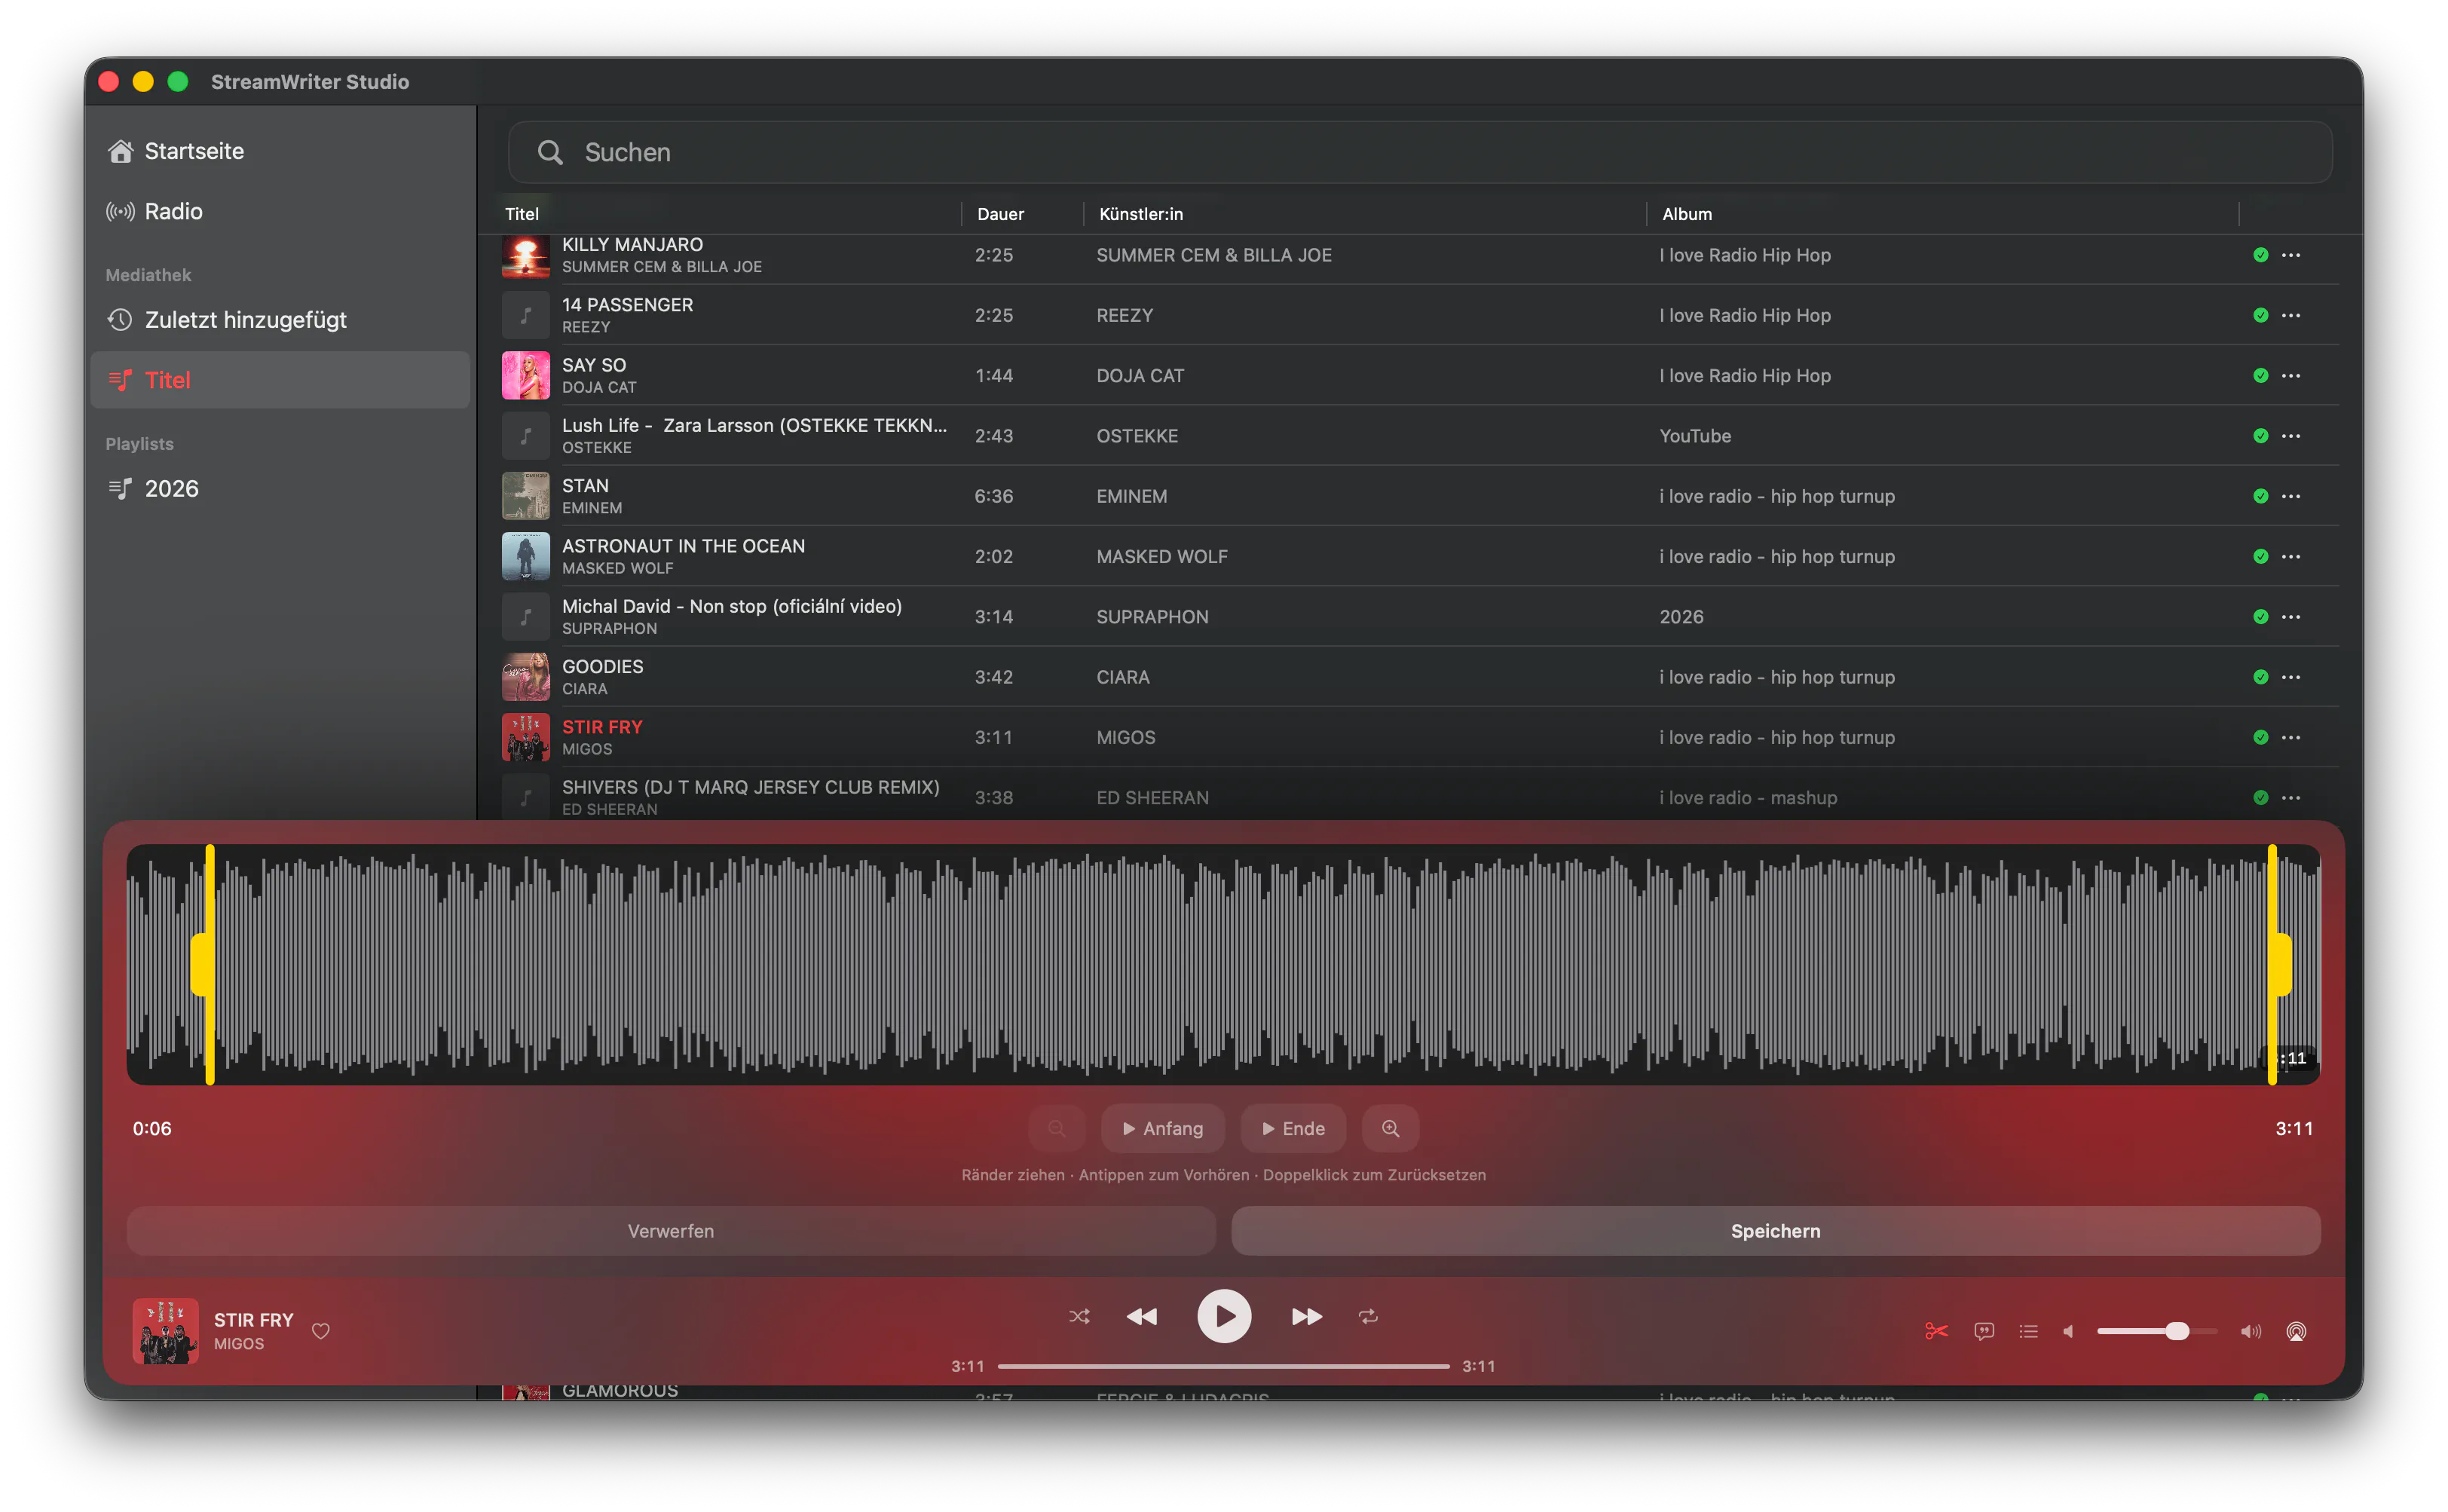
Task: Toggle the scissors trim editor
Action: click(1936, 1331)
